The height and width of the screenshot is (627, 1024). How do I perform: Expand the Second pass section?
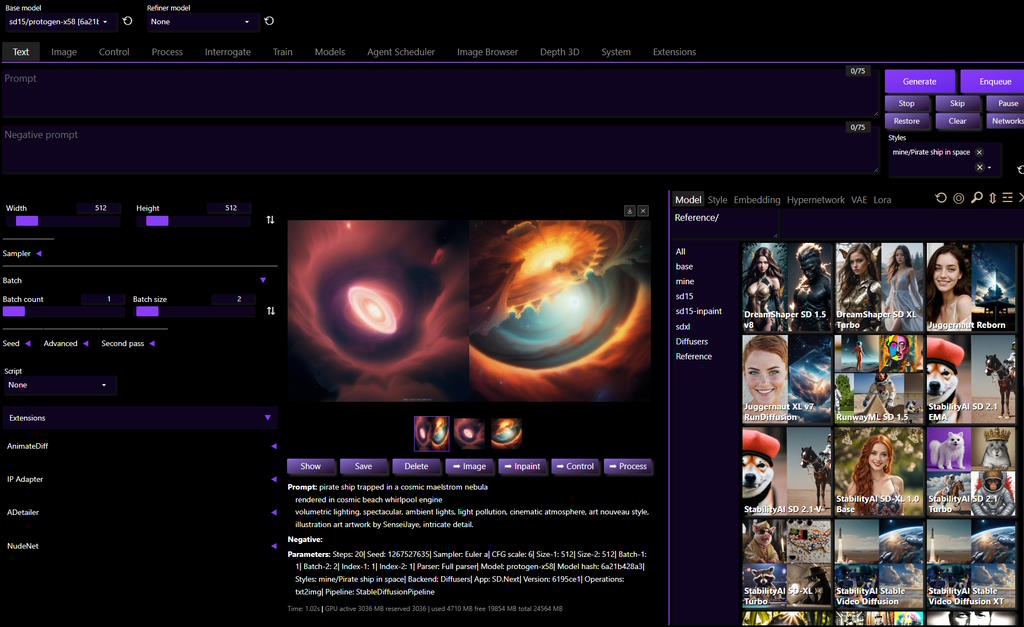(x=151, y=344)
